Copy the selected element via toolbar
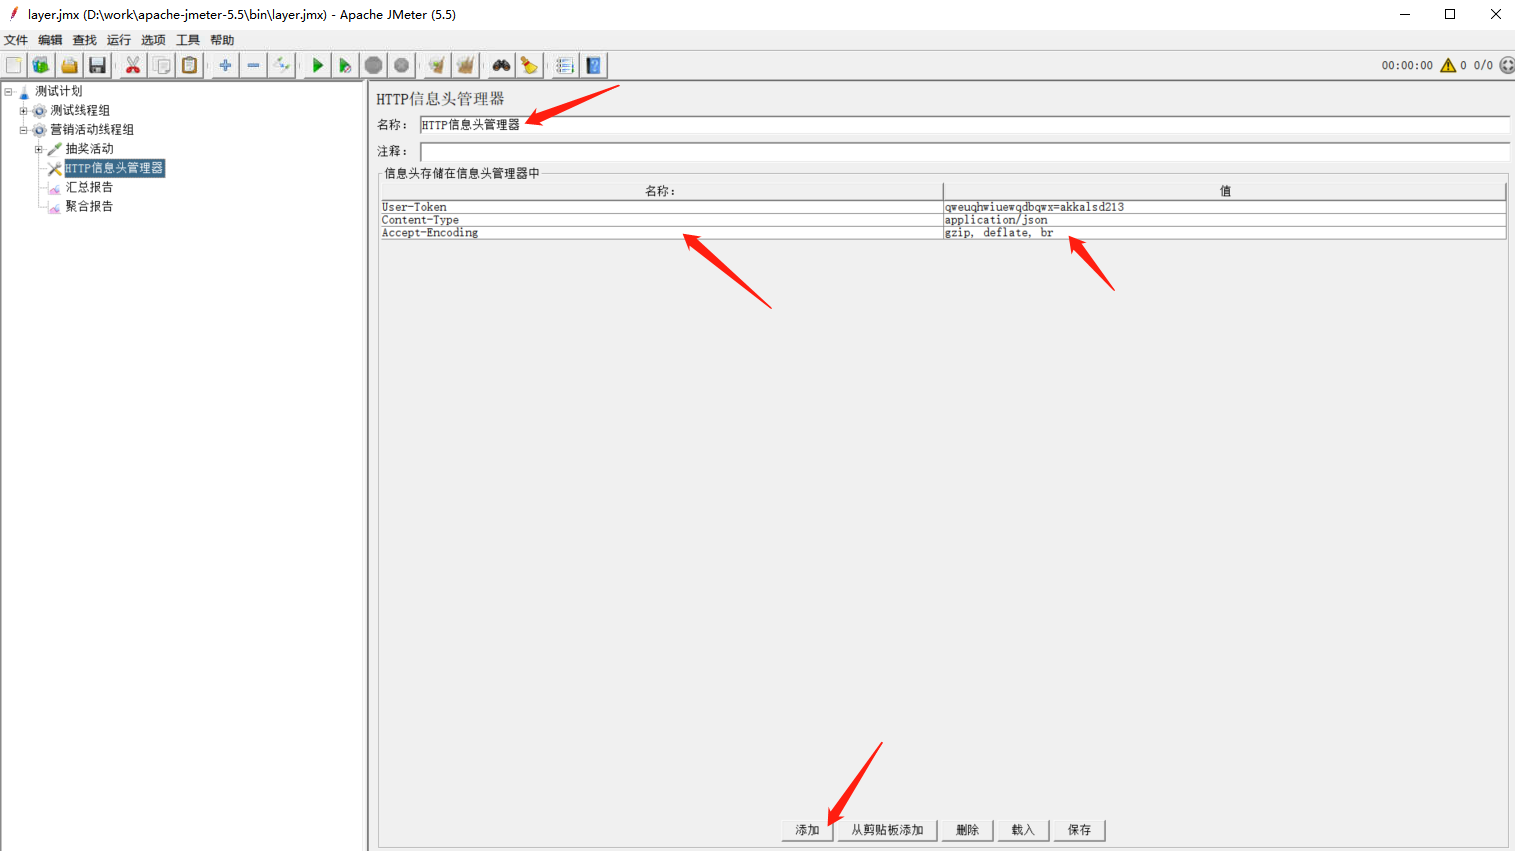Image resolution: width=1515 pixels, height=851 pixels. (x=161, y=65)
